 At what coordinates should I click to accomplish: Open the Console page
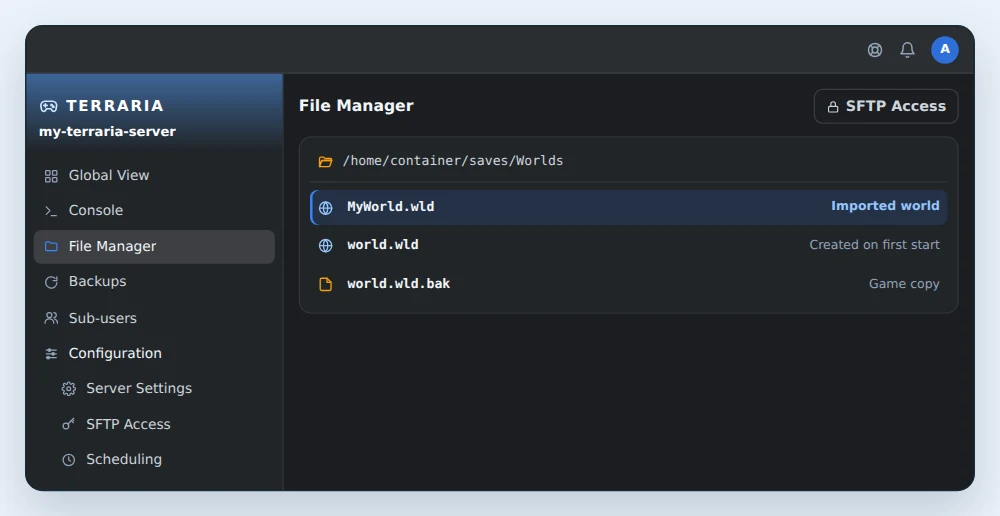[x=154, y=210]
